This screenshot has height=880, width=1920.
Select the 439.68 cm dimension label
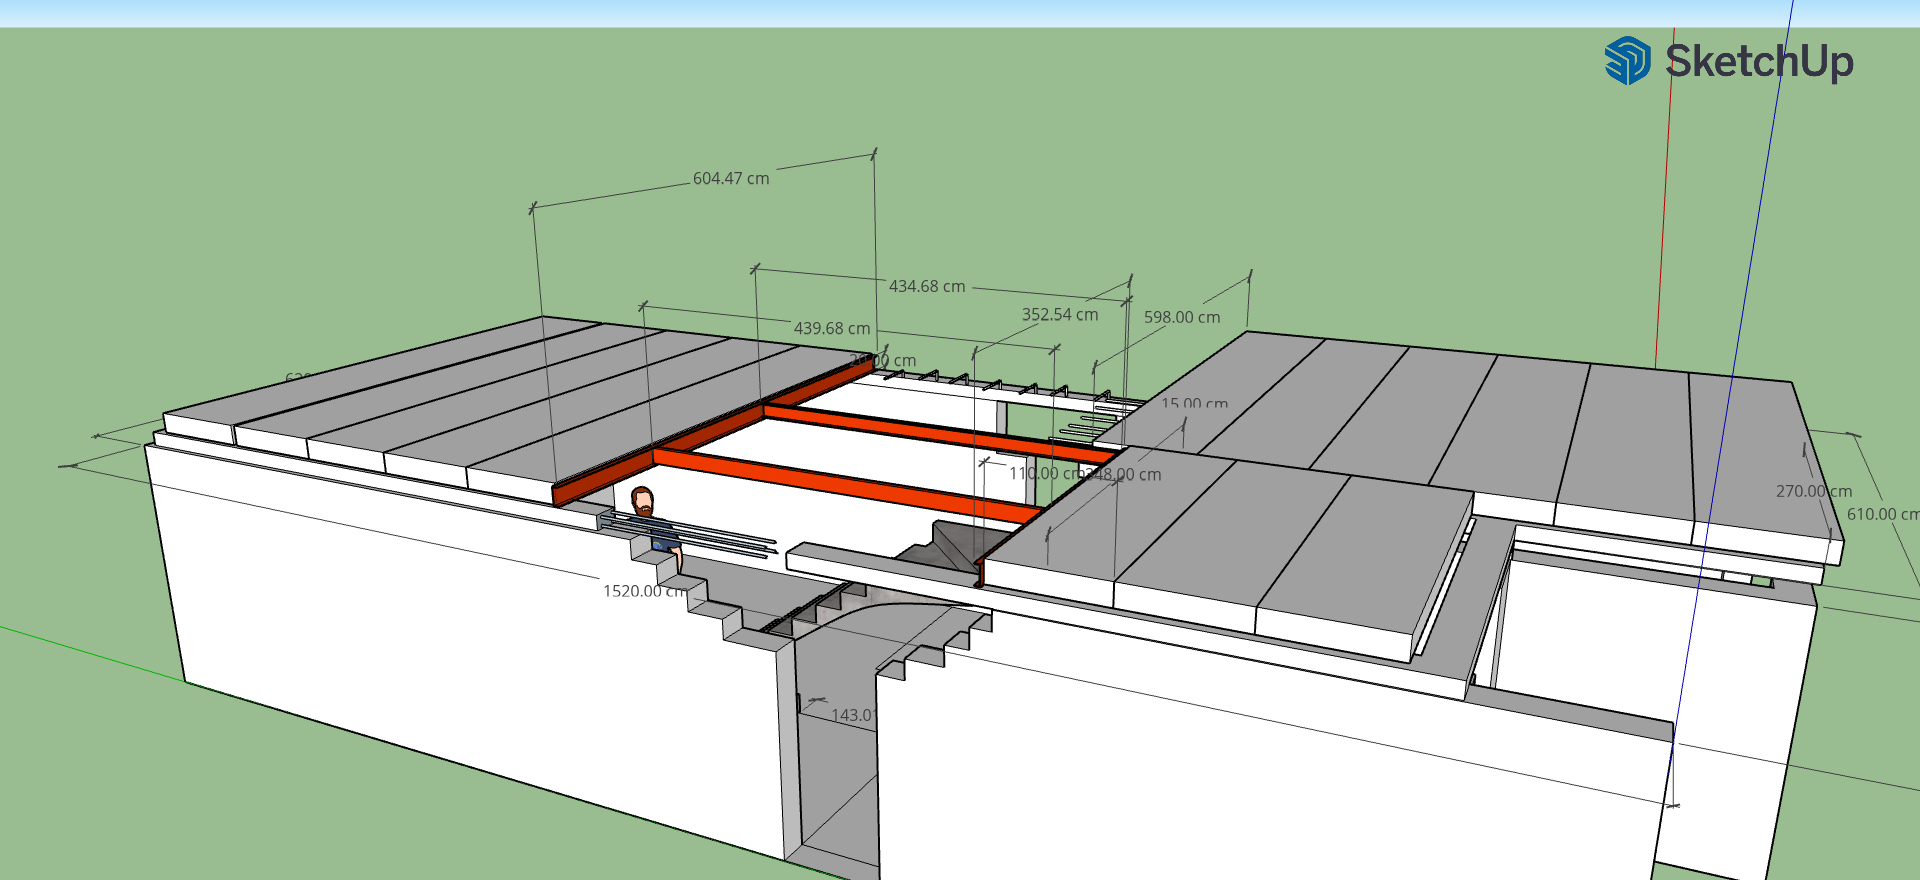[x=832, y=328]
